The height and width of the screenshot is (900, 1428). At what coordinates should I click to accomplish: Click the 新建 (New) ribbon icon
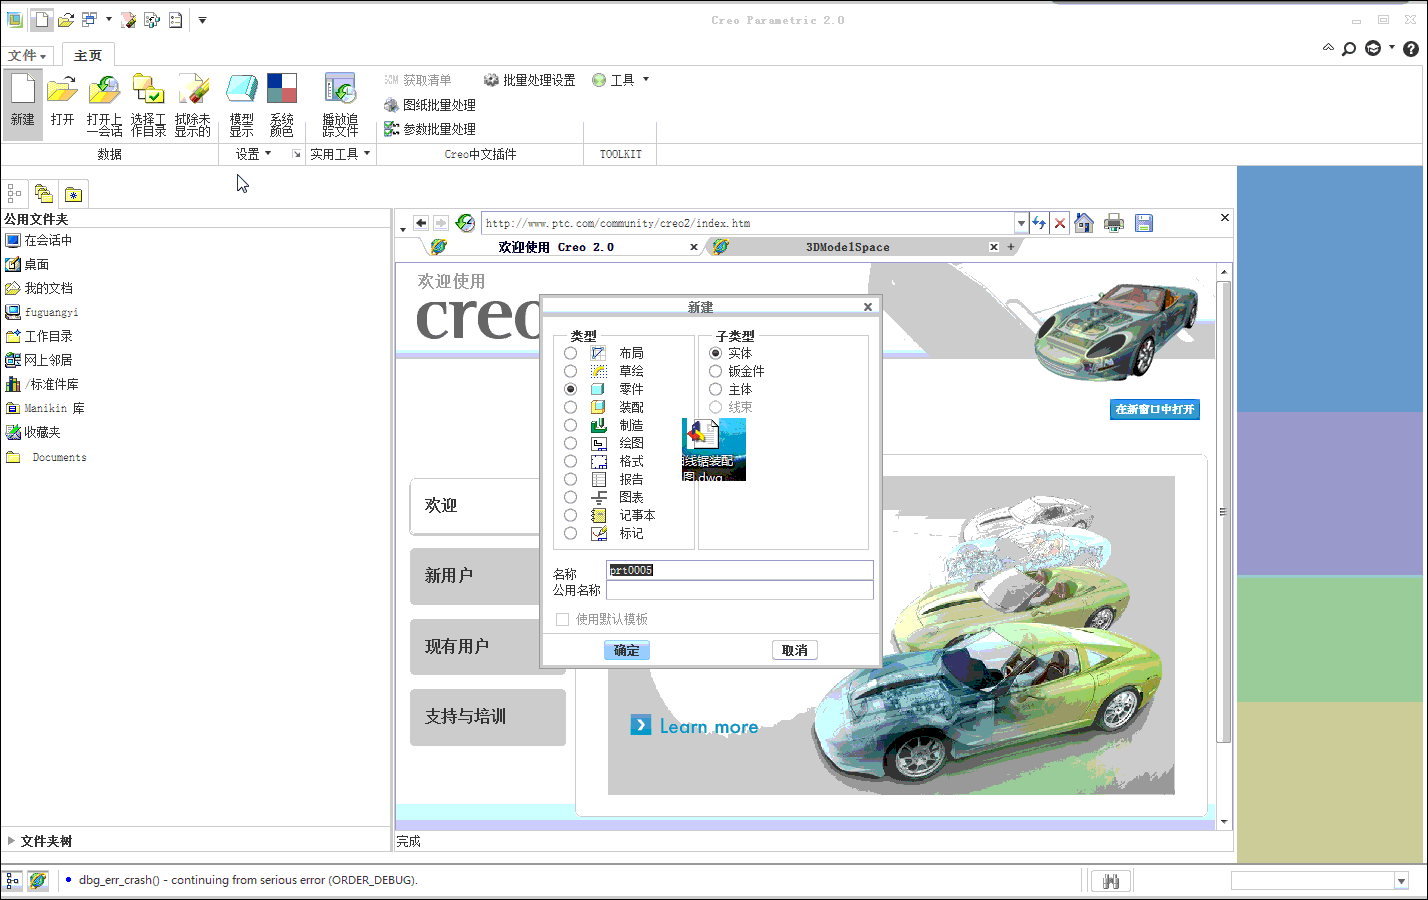(23, 103)
